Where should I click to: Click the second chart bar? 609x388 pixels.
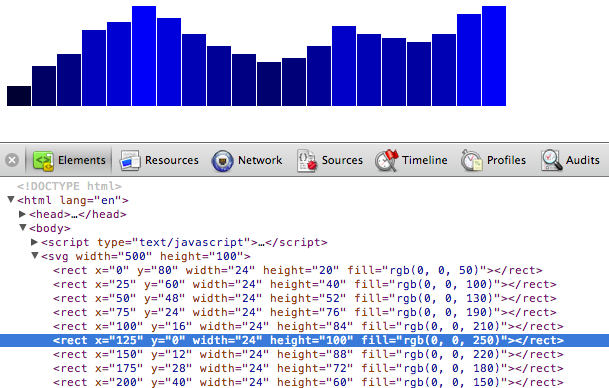pos(44,86)
